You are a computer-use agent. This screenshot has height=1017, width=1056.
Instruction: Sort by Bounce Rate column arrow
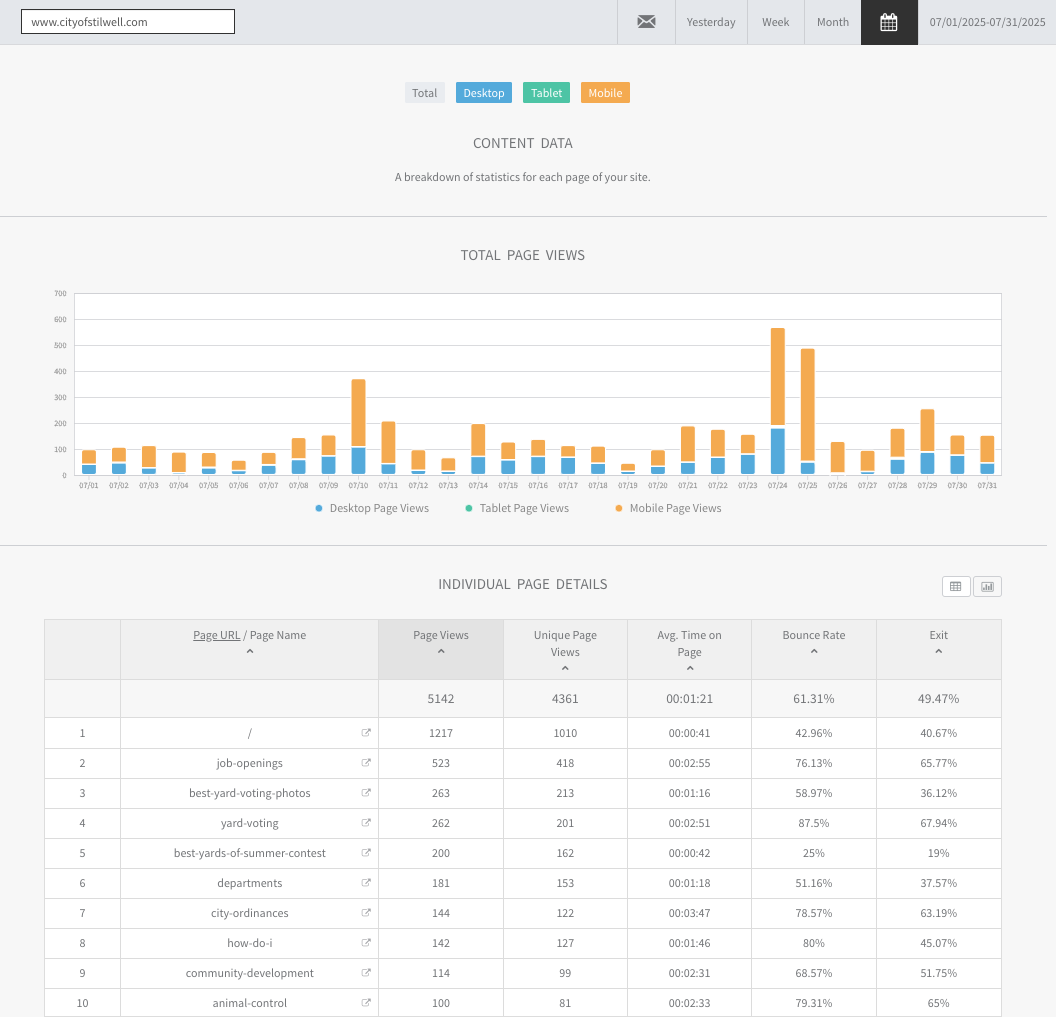814,652
